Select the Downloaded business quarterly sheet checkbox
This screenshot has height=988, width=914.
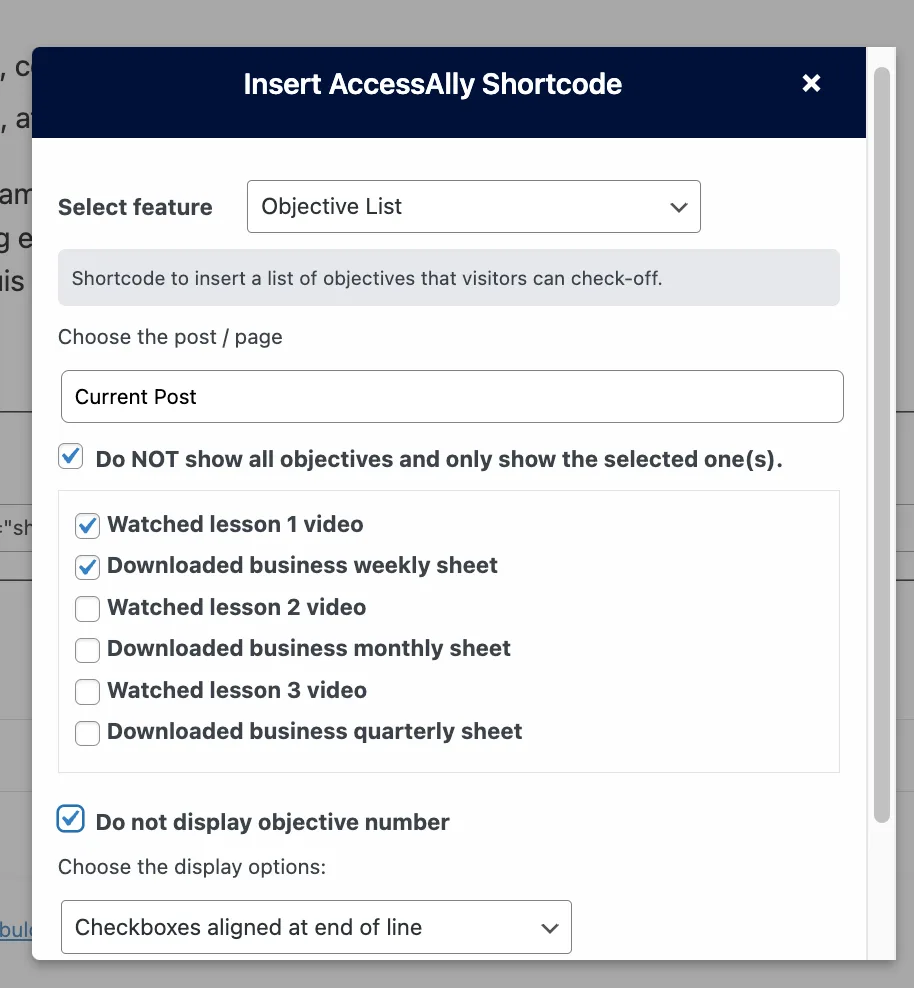coord(88,733)
